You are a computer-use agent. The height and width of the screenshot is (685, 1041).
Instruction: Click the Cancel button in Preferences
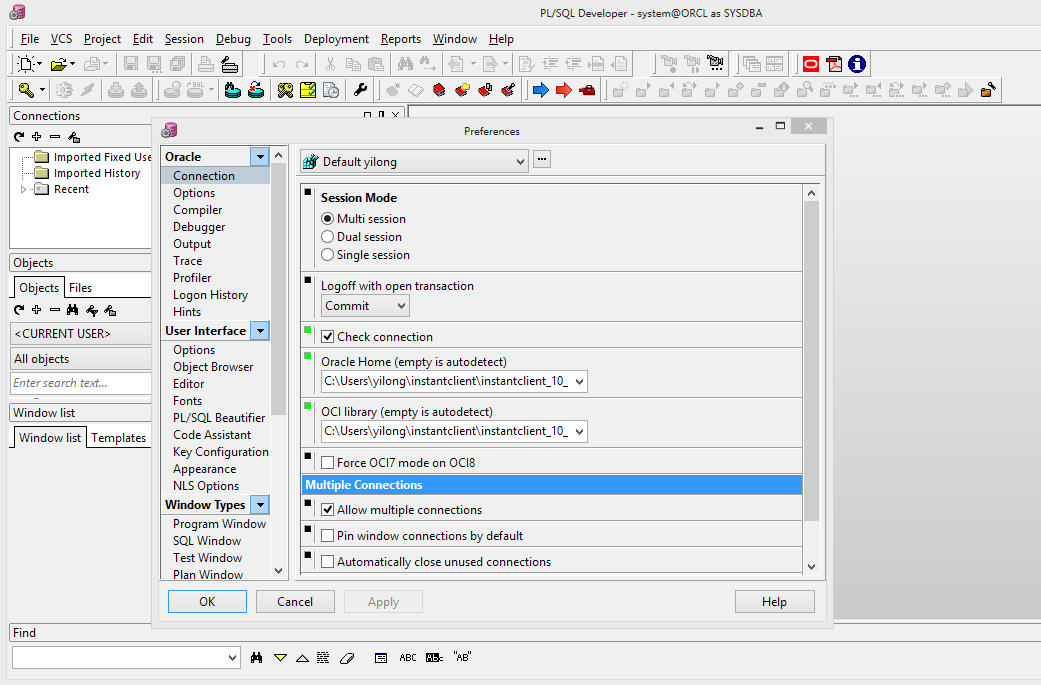pos(295,602)
